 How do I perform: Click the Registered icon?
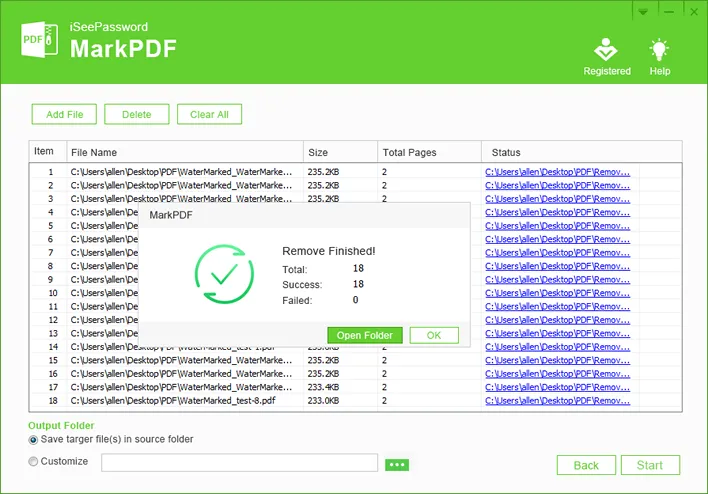click(x=606, y=49)
